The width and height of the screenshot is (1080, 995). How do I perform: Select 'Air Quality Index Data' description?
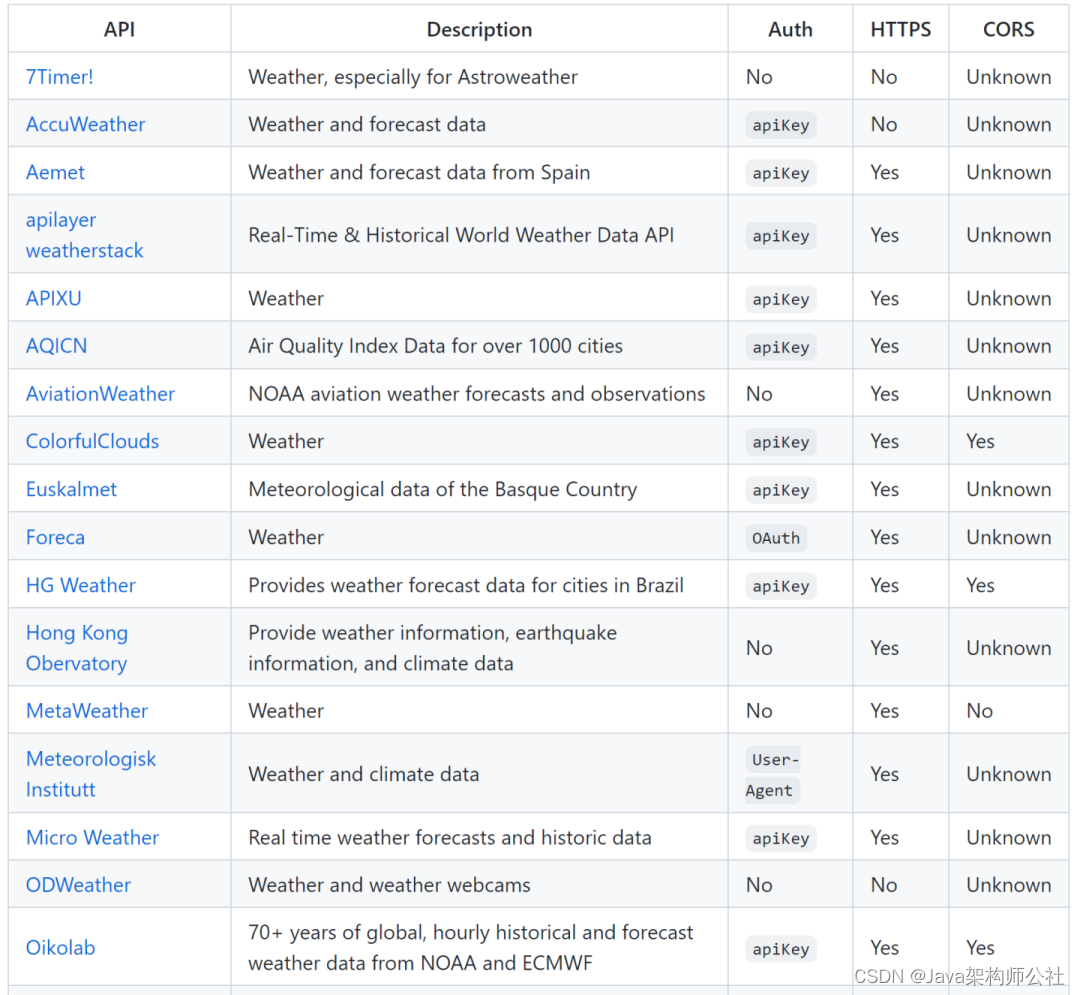click(x=435, y=346)
